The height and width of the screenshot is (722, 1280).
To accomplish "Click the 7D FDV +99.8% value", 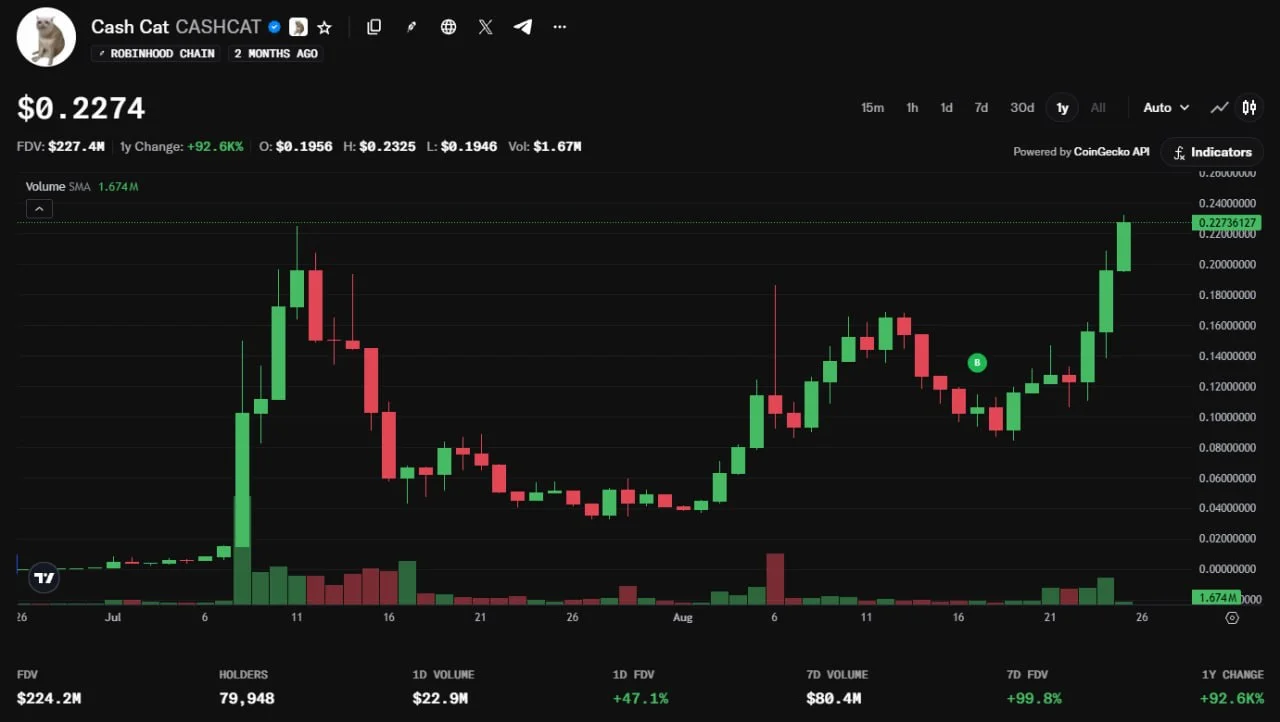I will click(x=1034, y=698).
